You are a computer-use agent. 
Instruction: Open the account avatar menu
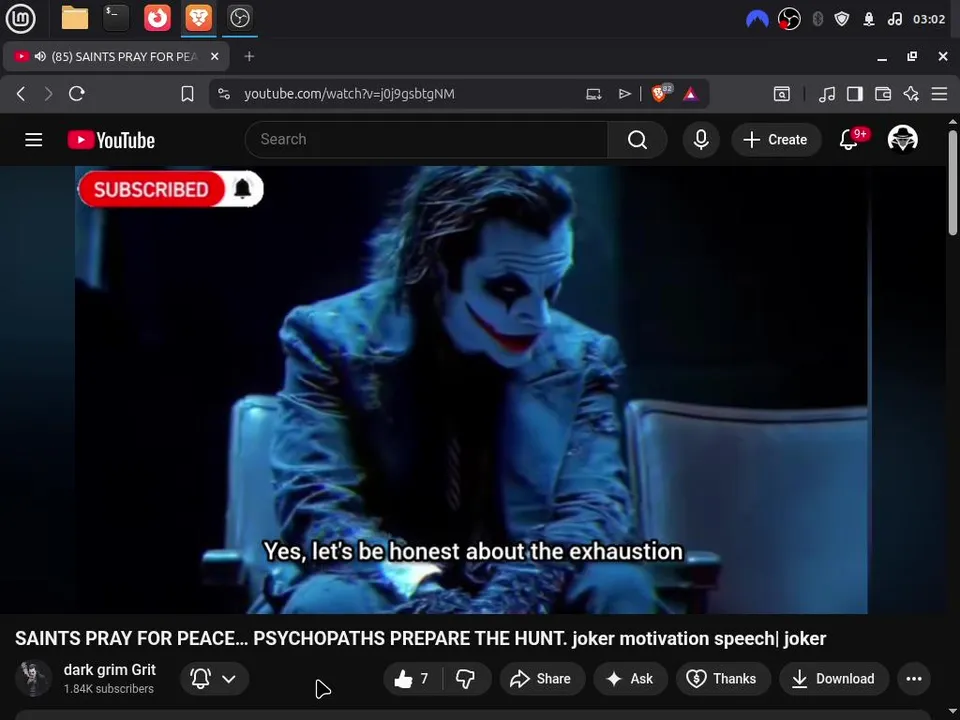(902, 139)
